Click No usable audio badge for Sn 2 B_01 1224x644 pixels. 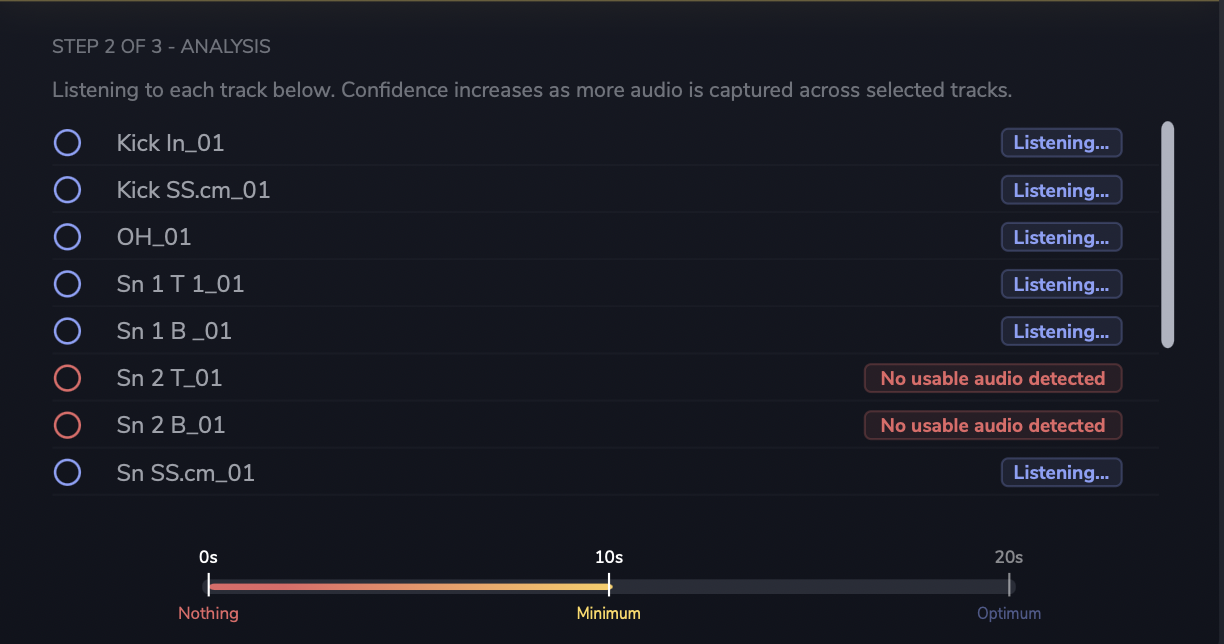tap(993, 425)
